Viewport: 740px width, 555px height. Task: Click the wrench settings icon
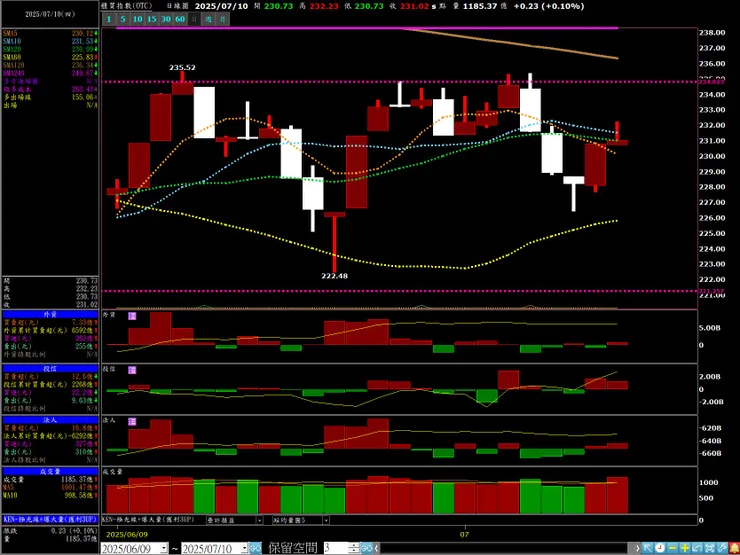click(x=722, y=548)
